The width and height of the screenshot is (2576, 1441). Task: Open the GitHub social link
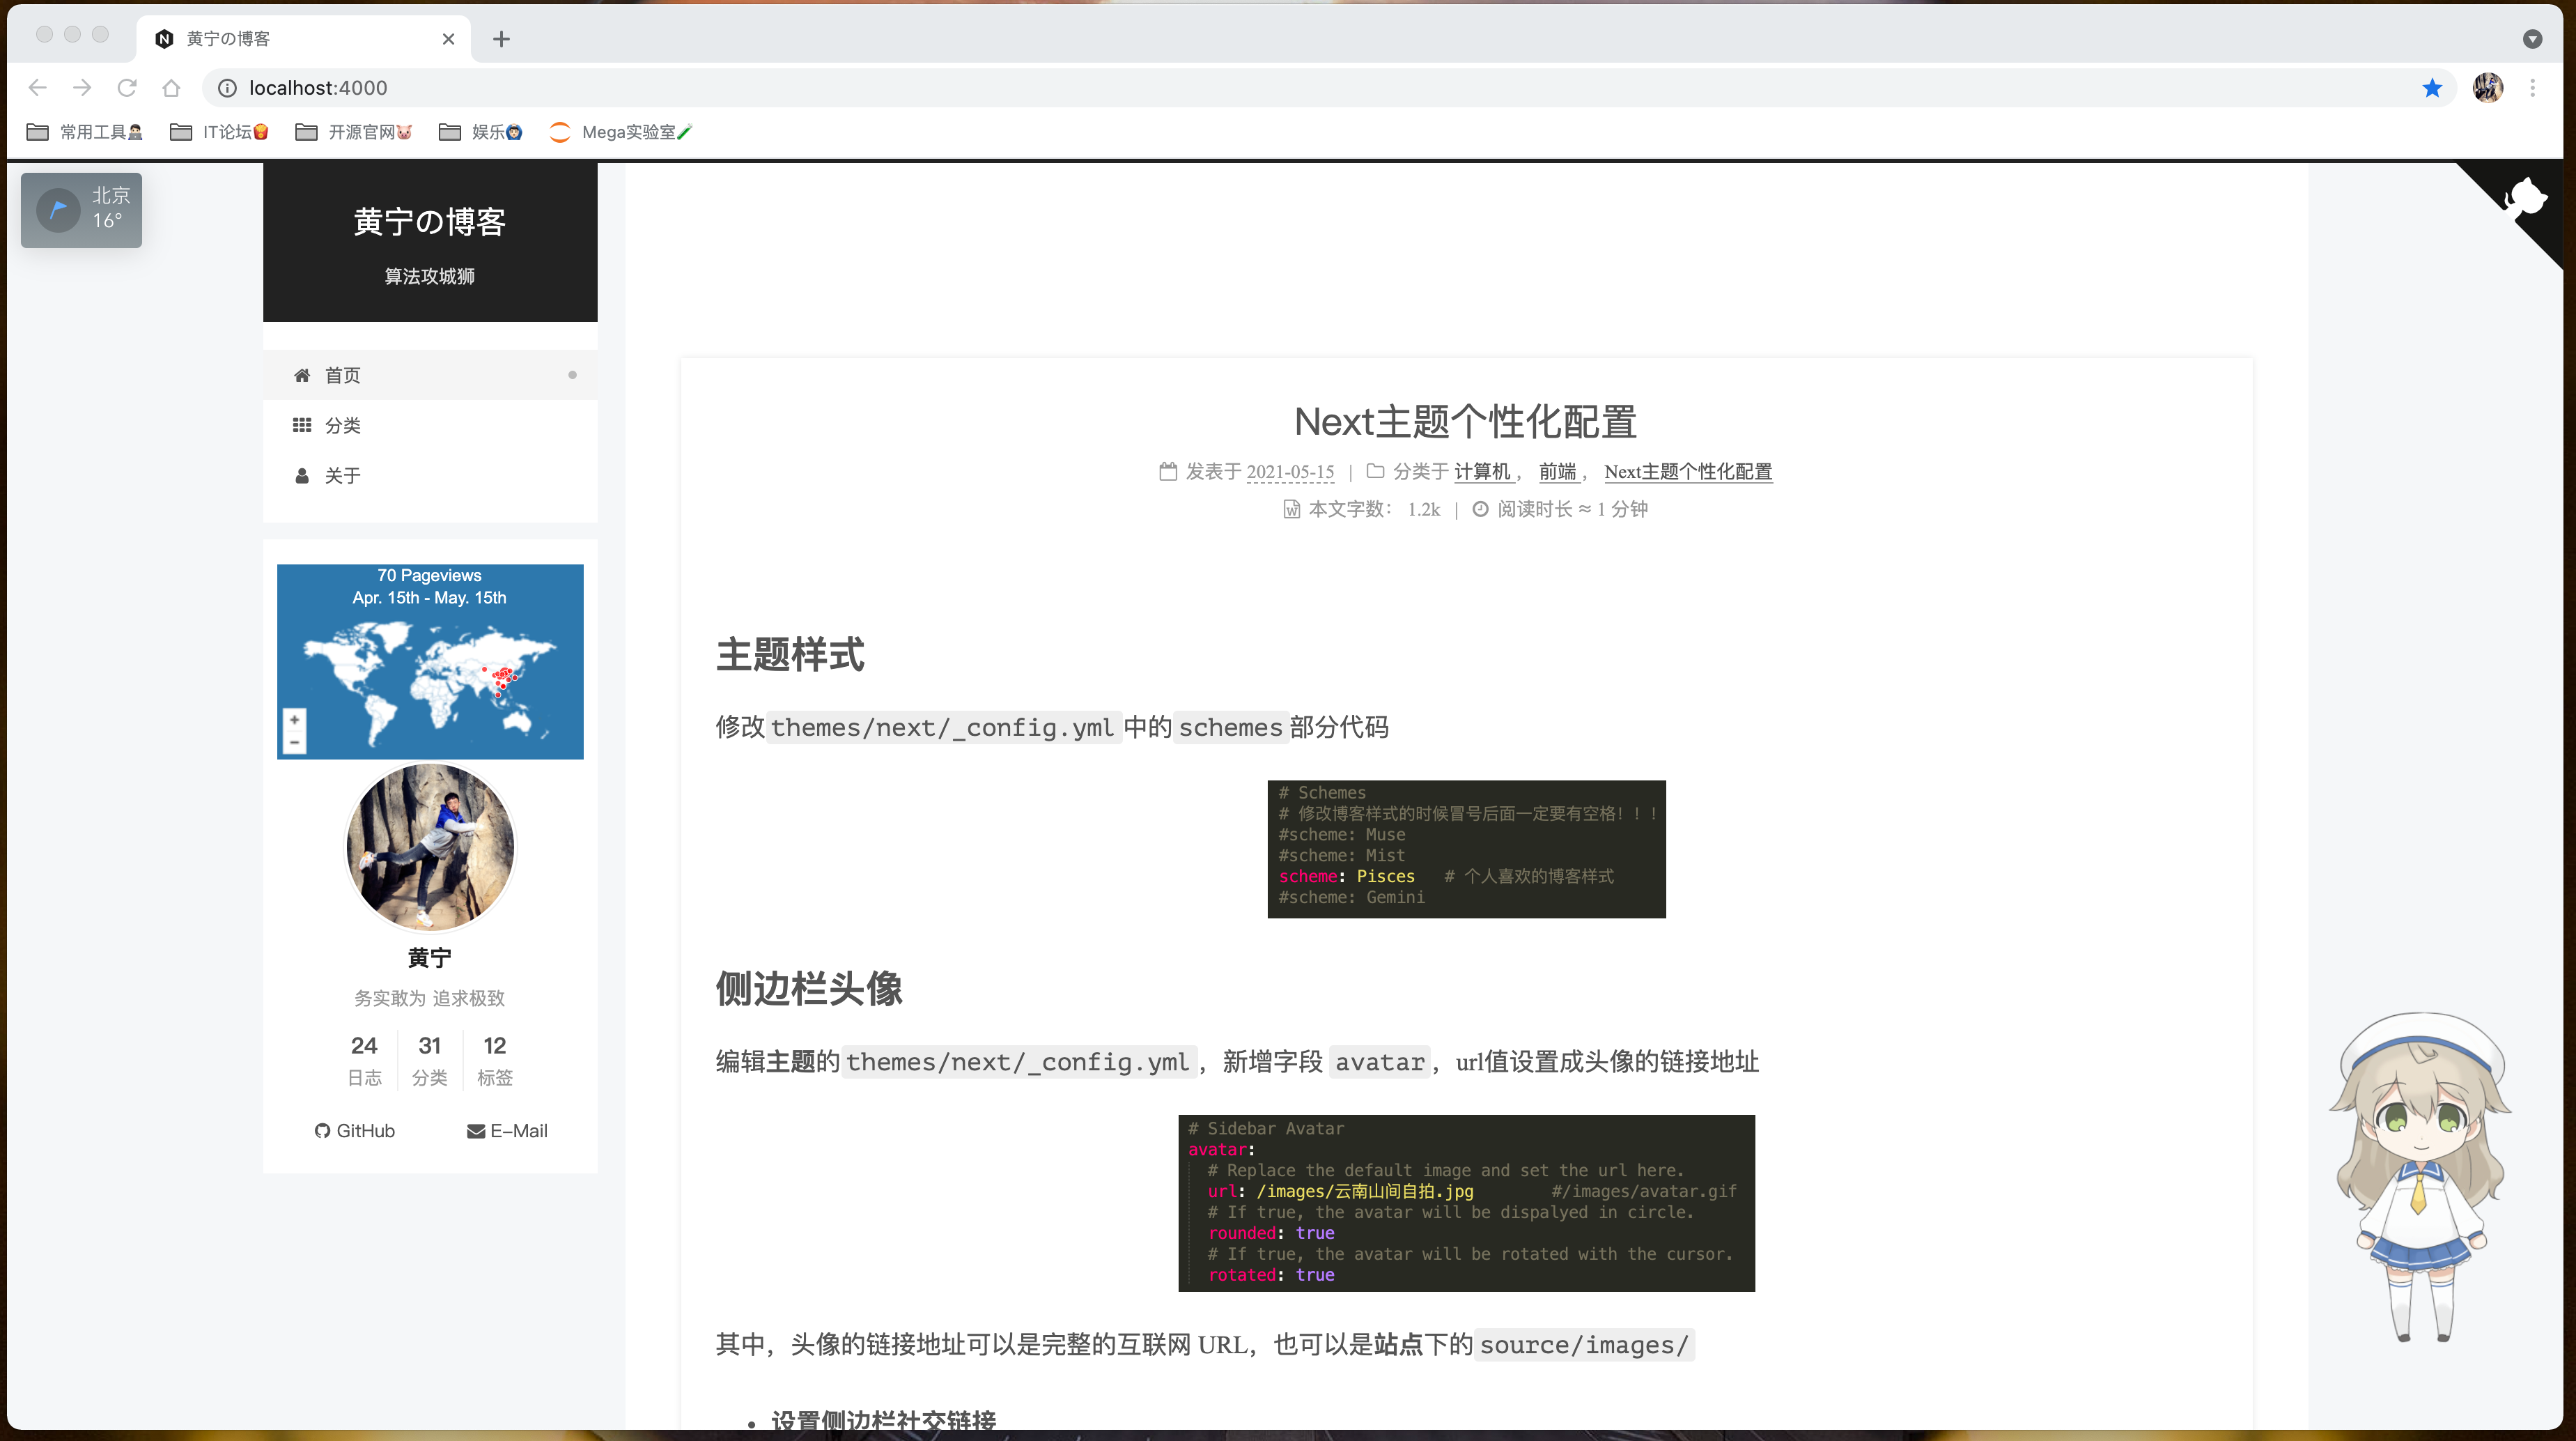pyautogui.click(x=354, y=1131)
